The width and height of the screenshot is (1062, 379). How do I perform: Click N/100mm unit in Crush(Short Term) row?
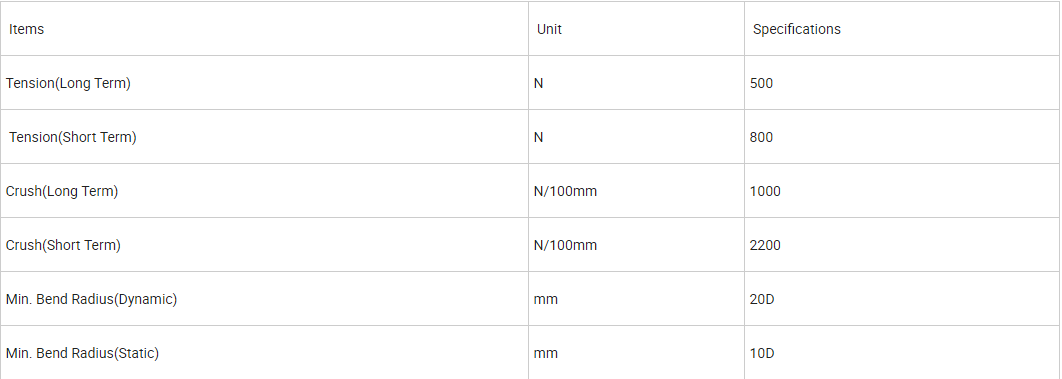pyautogui.click(x=566, y=246)
